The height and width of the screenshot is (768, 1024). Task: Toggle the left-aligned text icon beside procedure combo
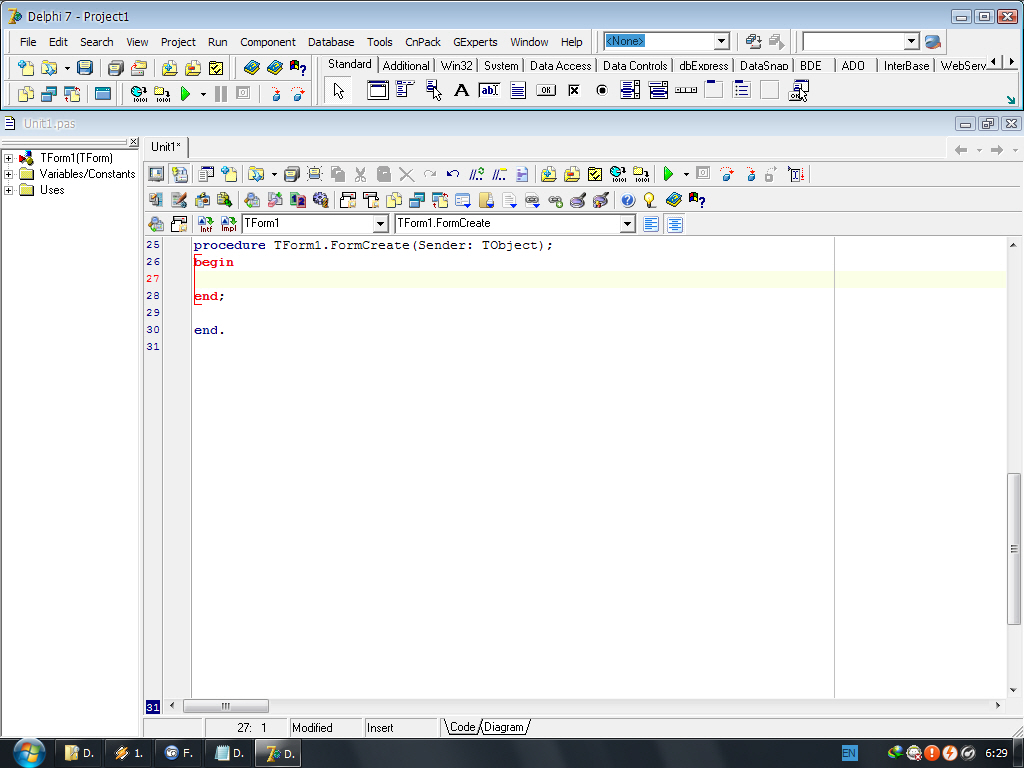click(x=651, y=224)
